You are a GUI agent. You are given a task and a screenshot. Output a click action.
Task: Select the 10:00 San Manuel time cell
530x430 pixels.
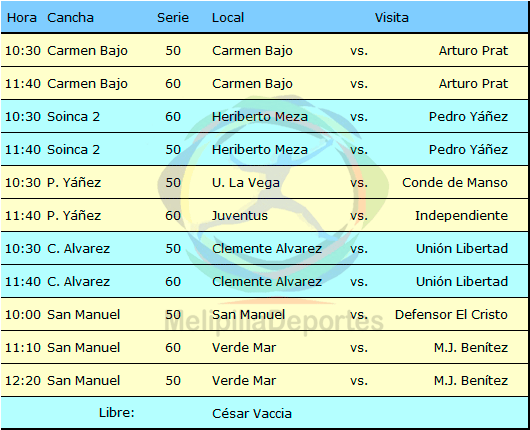click(x=23, y=314)
